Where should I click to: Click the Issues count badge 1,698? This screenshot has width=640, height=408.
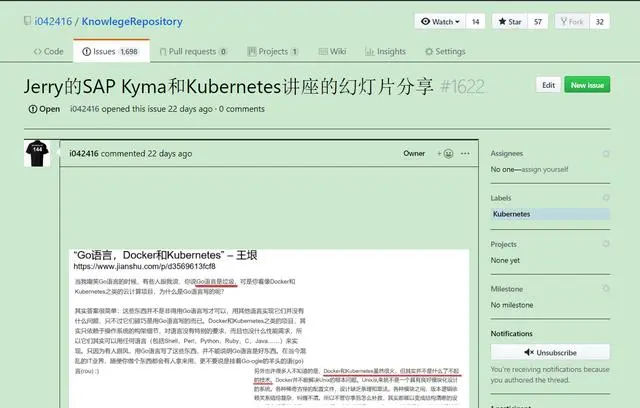(129, 52)
